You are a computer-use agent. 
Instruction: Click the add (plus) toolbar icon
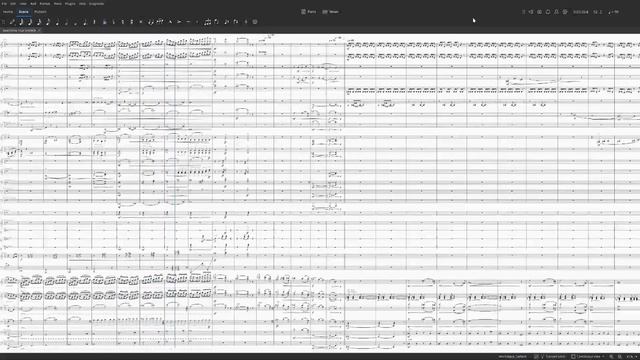246,22
